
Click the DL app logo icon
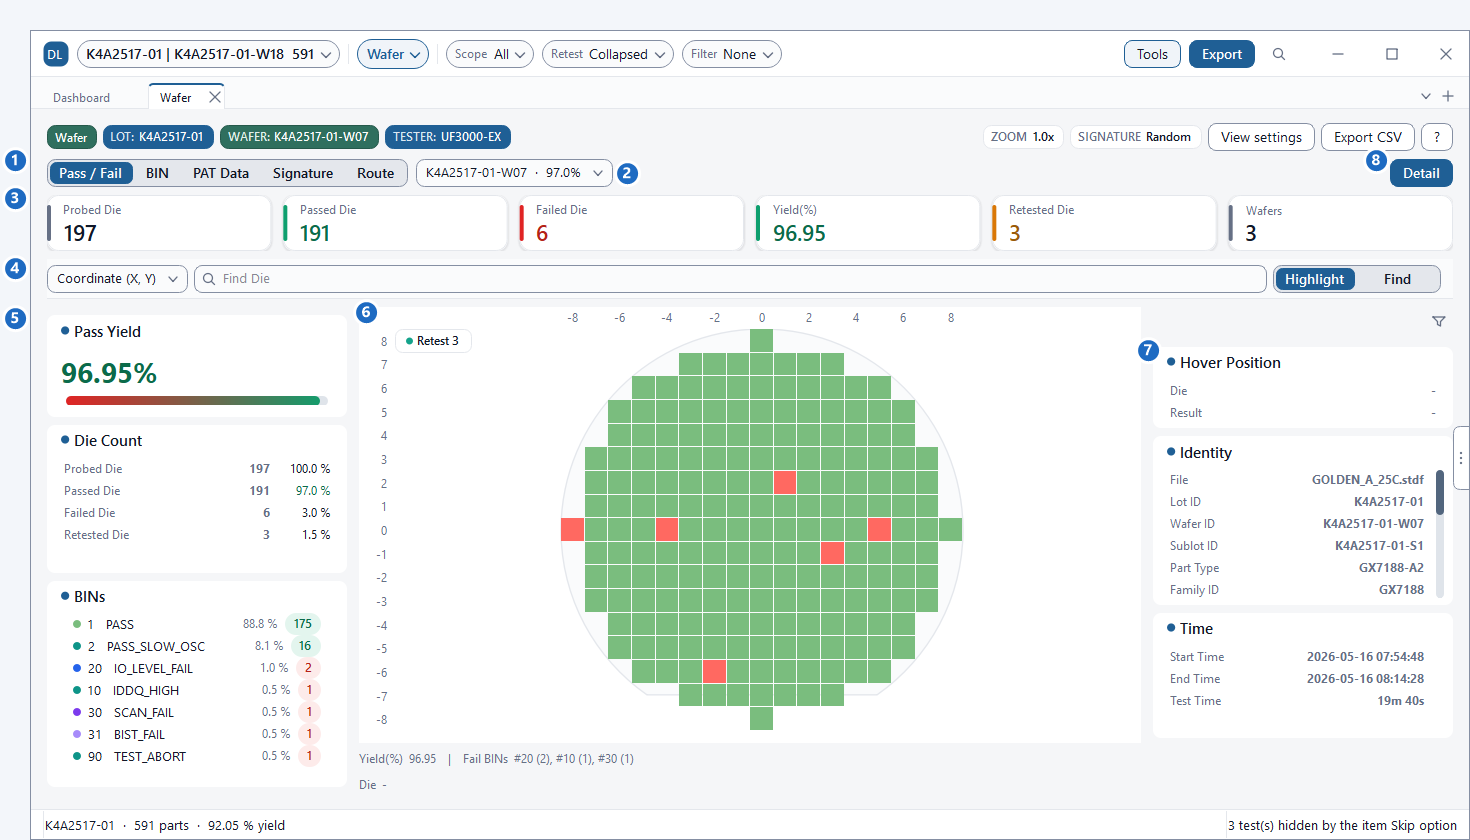[56, 54]
